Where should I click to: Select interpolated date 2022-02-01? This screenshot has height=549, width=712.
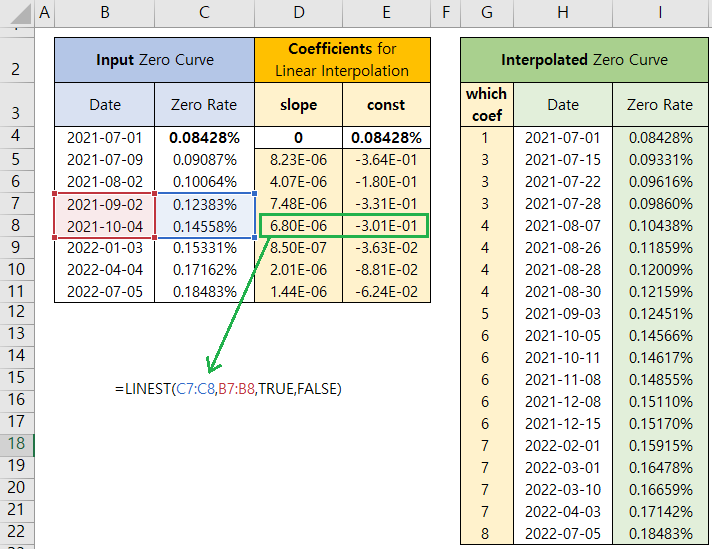(x=563, y=445)
